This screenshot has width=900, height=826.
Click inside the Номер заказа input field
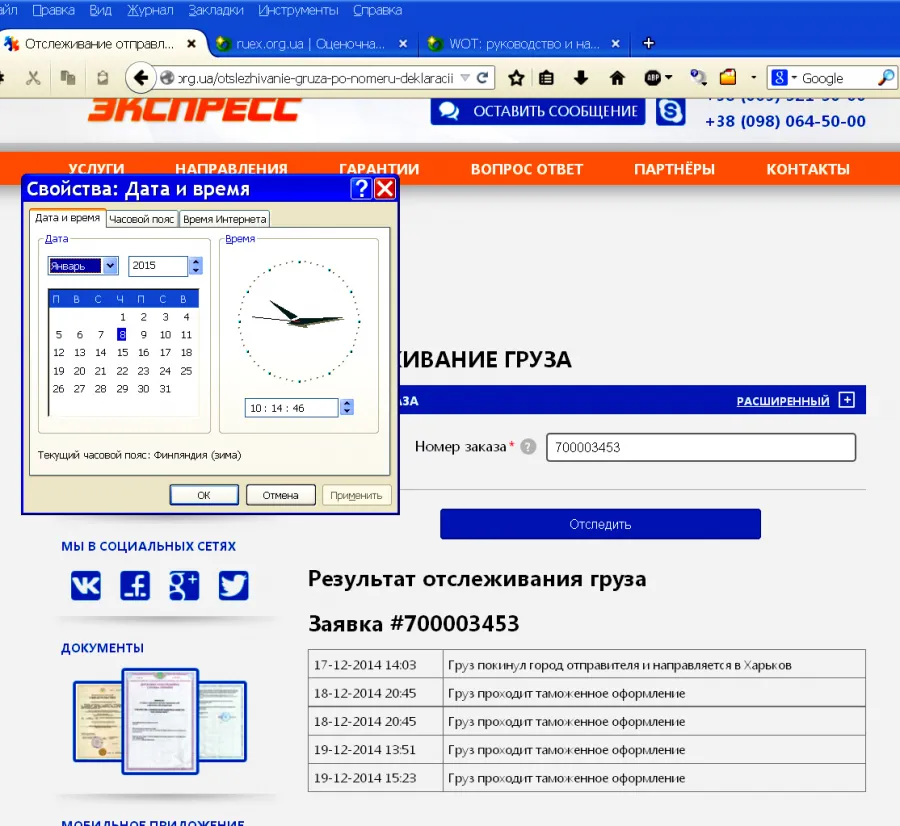pyautogui.click(x=701, y=447)
